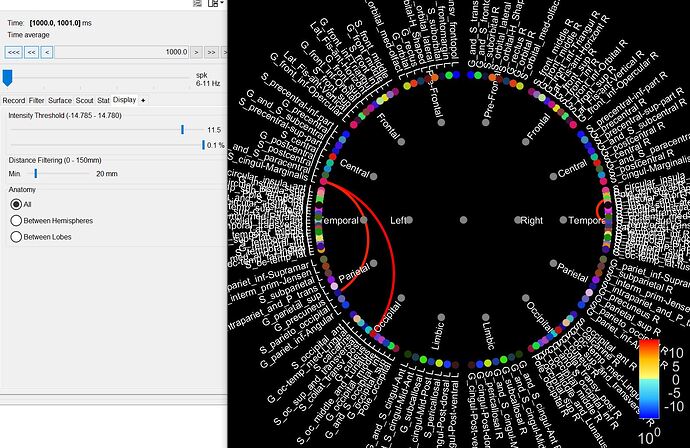690x448 pixels.
Task: Go to previous sample with < button
Action: pyautogui.click(x=47, y=52)
